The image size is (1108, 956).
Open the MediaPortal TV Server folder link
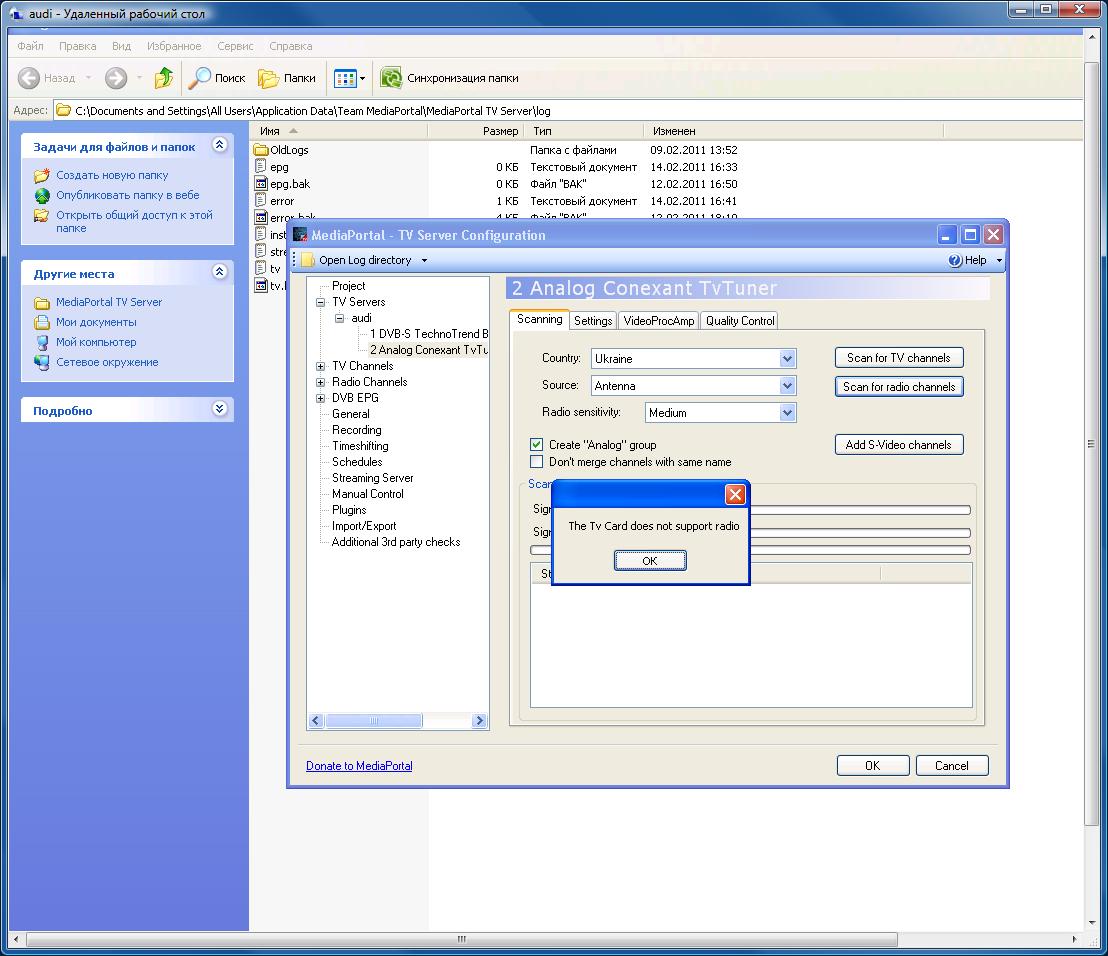(x=109, y=302)
